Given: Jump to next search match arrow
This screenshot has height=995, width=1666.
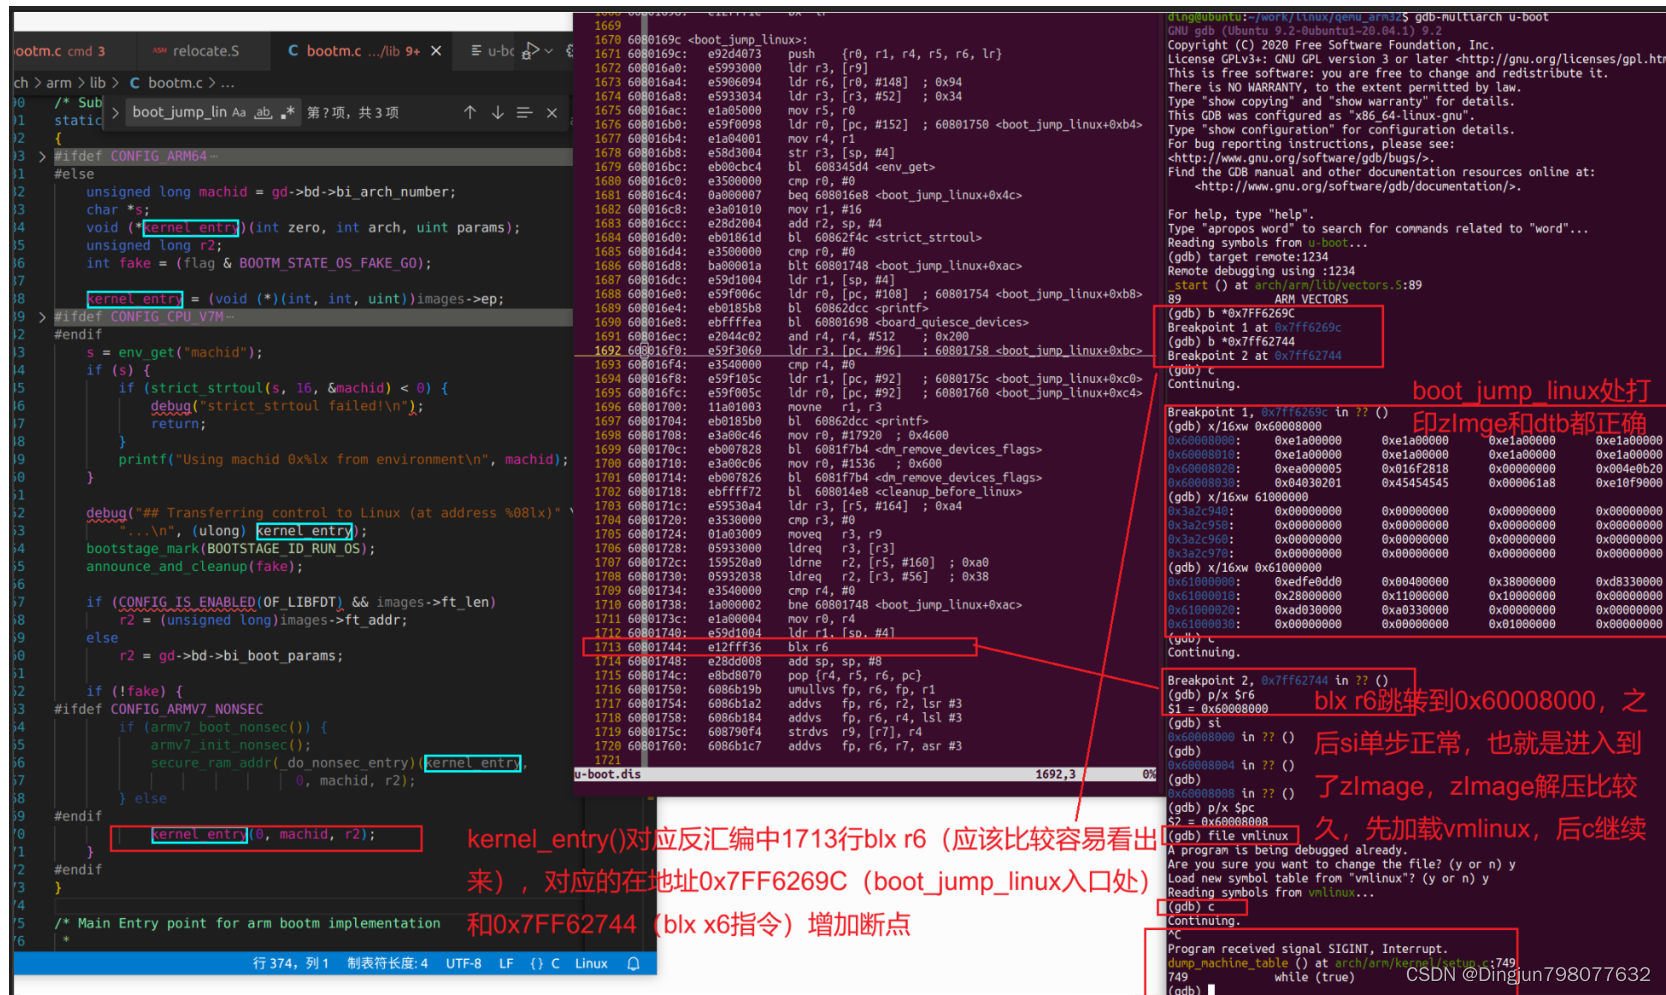Looking at the screenshot, I should (498, 112).
